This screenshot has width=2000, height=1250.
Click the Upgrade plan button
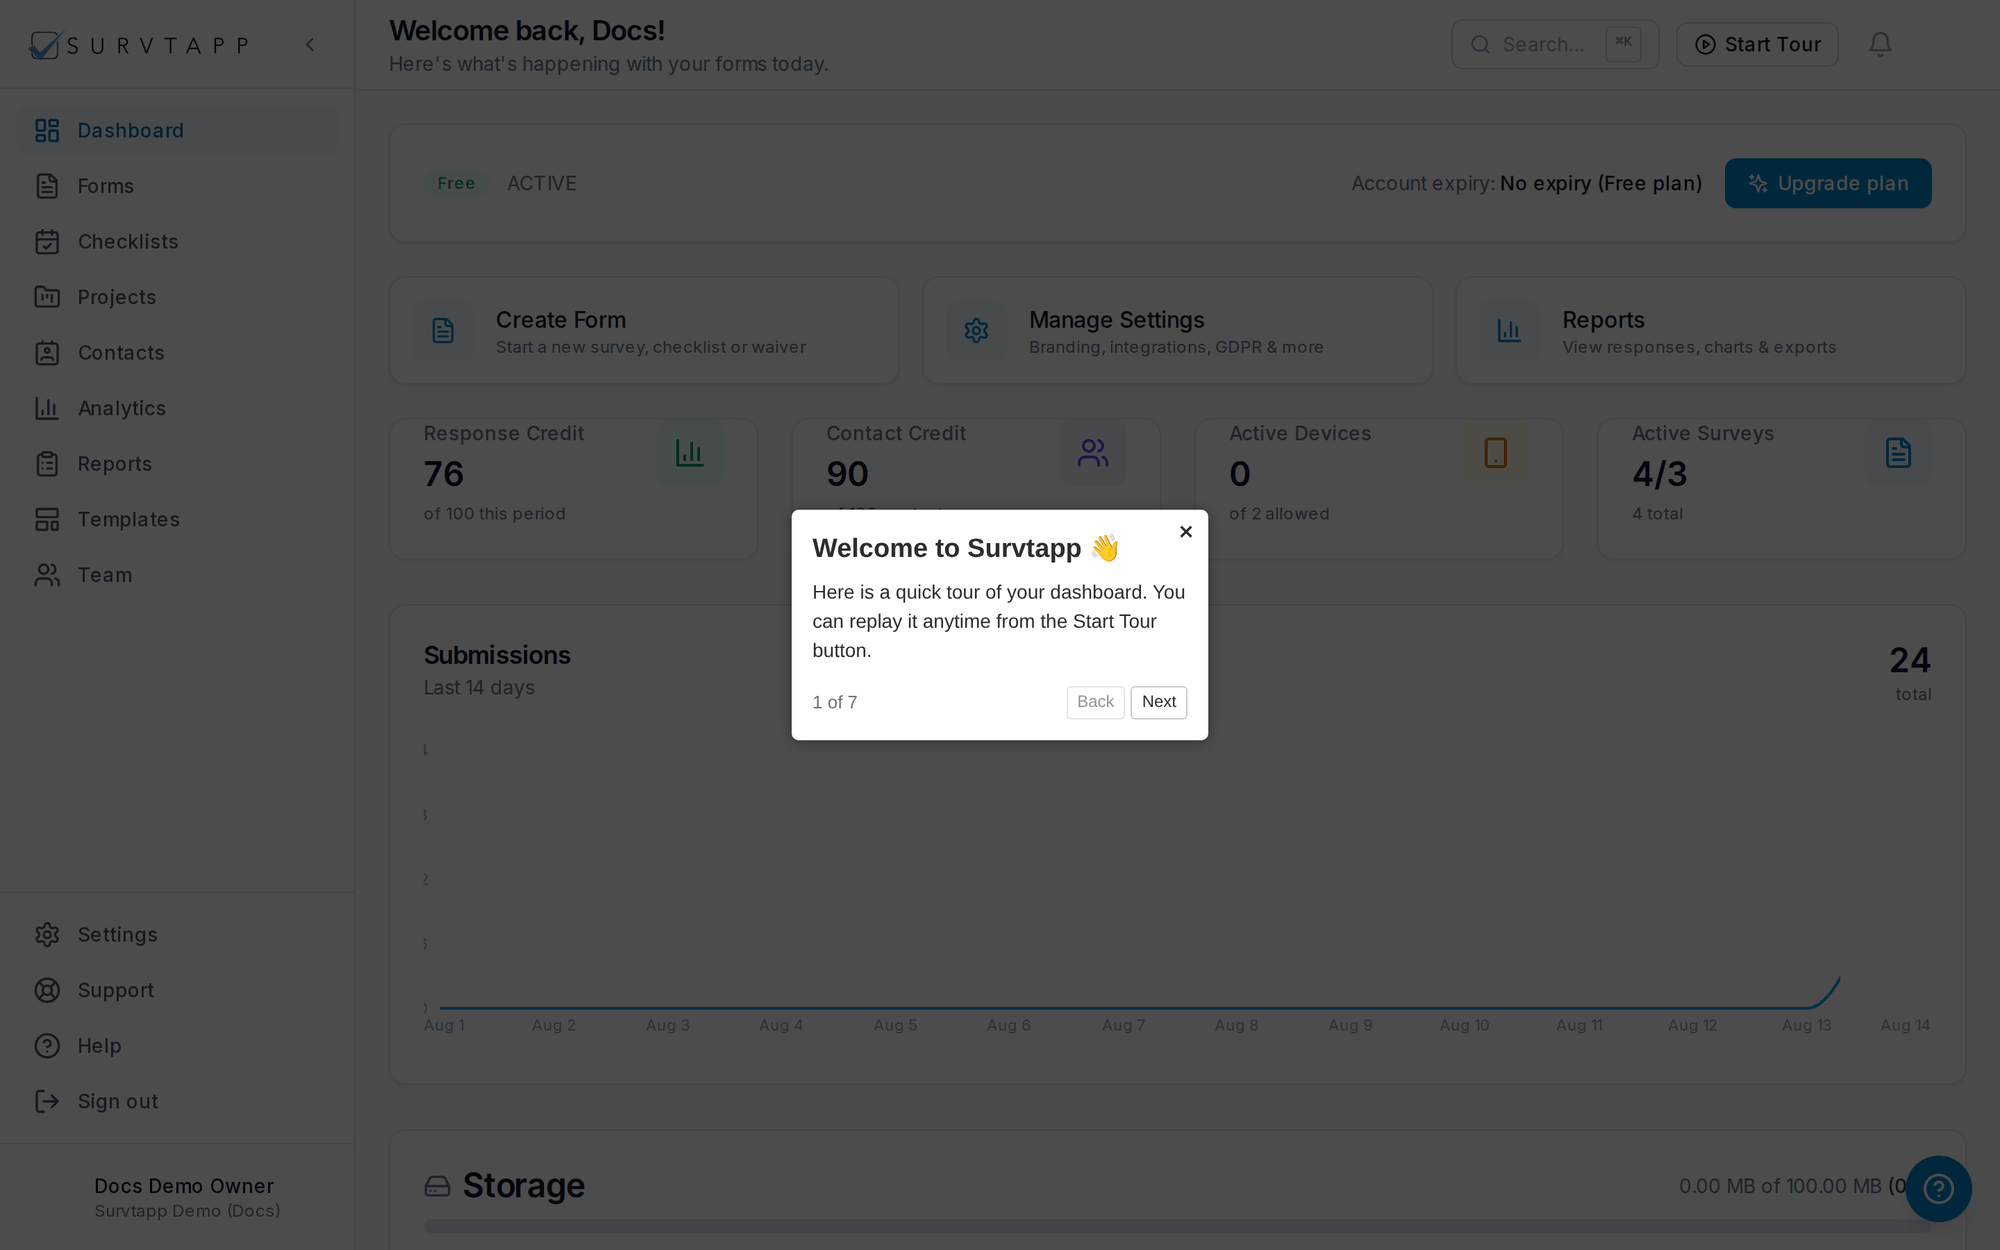coord(1828,183)
